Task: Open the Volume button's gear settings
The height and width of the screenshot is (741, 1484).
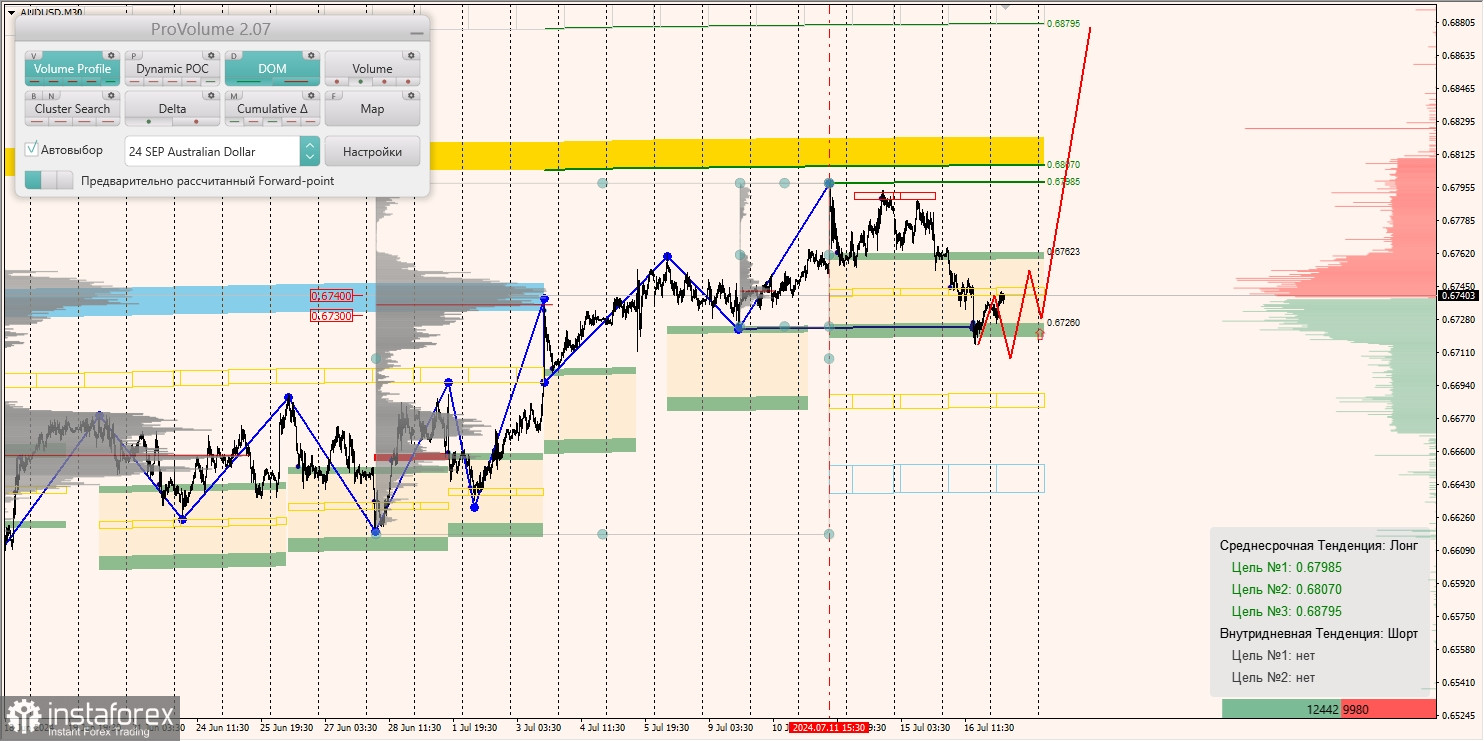Action: 411,55
